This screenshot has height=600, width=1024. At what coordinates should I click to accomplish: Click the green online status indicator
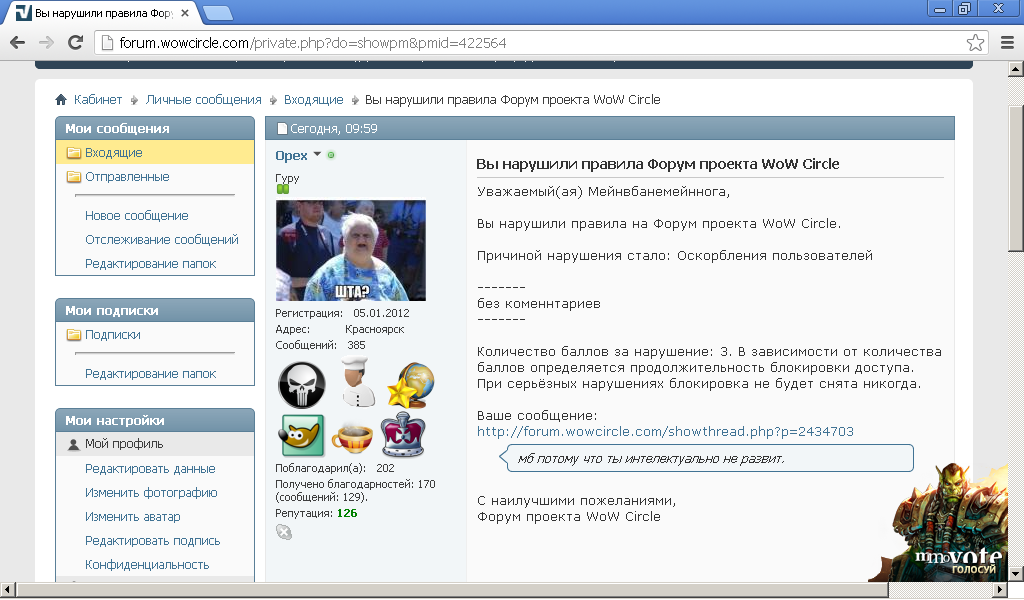coord(331,155)
